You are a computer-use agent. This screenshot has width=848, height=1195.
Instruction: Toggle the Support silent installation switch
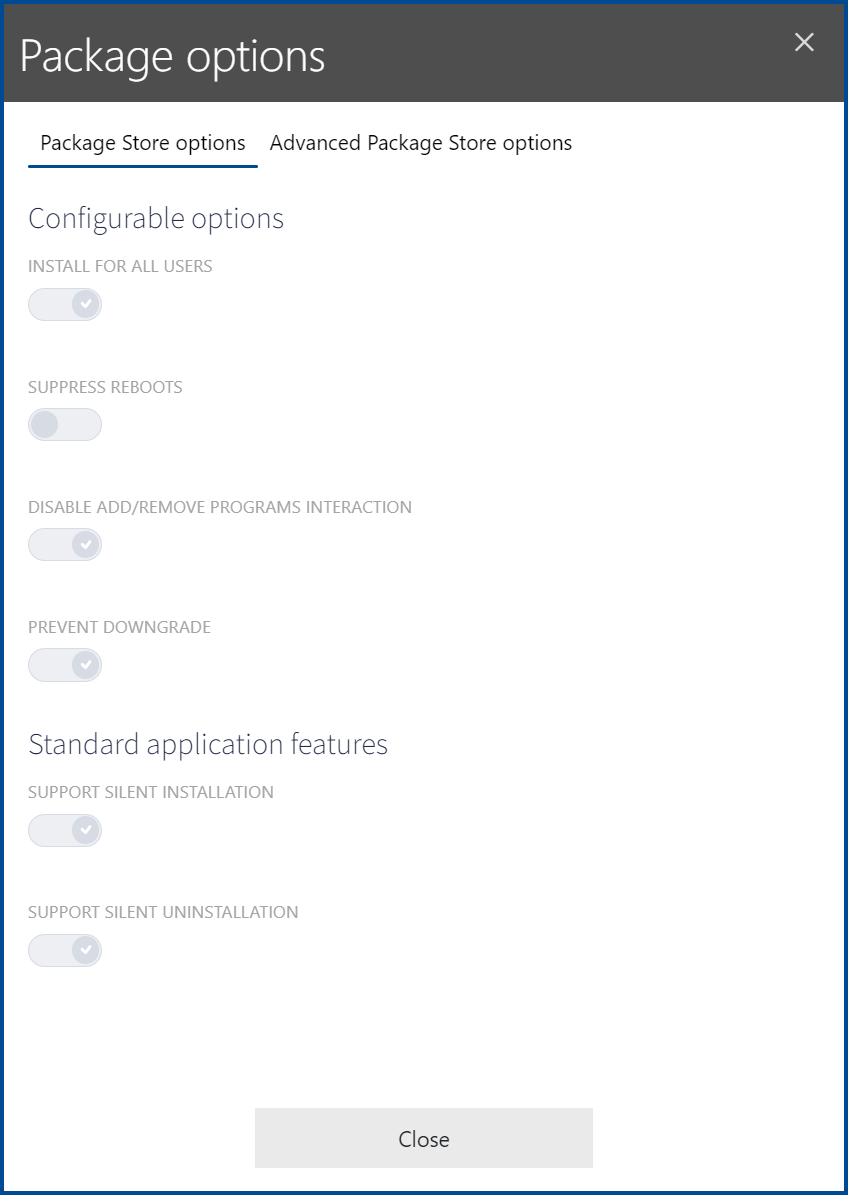click(64, 830)
